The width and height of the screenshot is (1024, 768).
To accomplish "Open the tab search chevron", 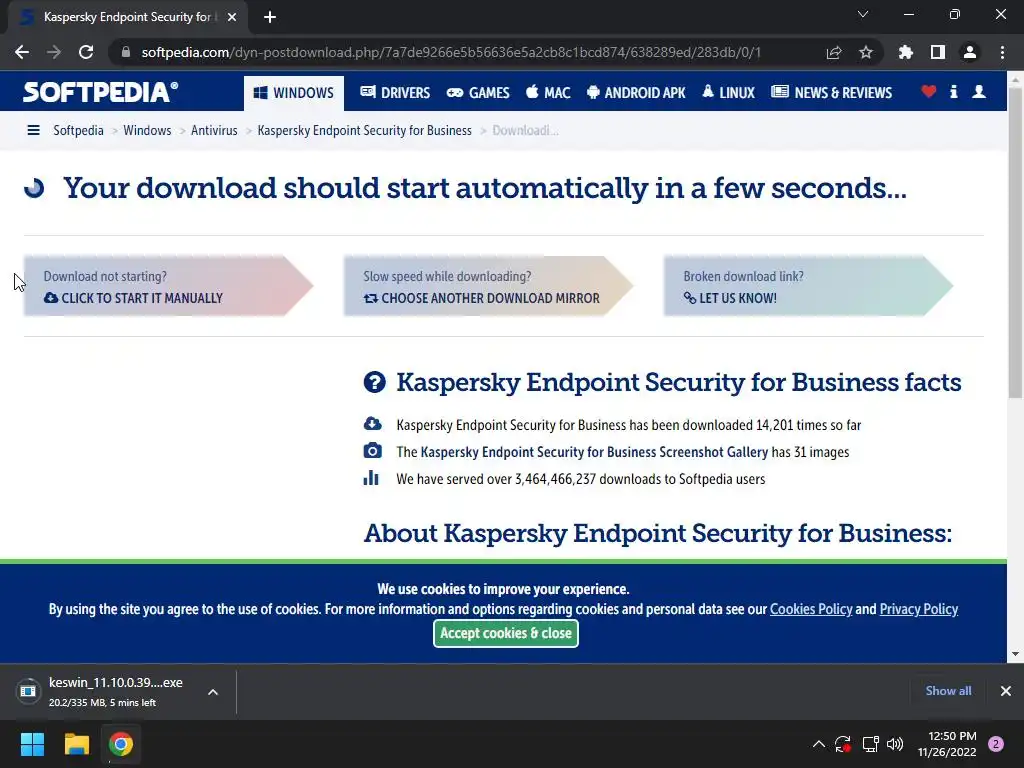I will [863, 14].
